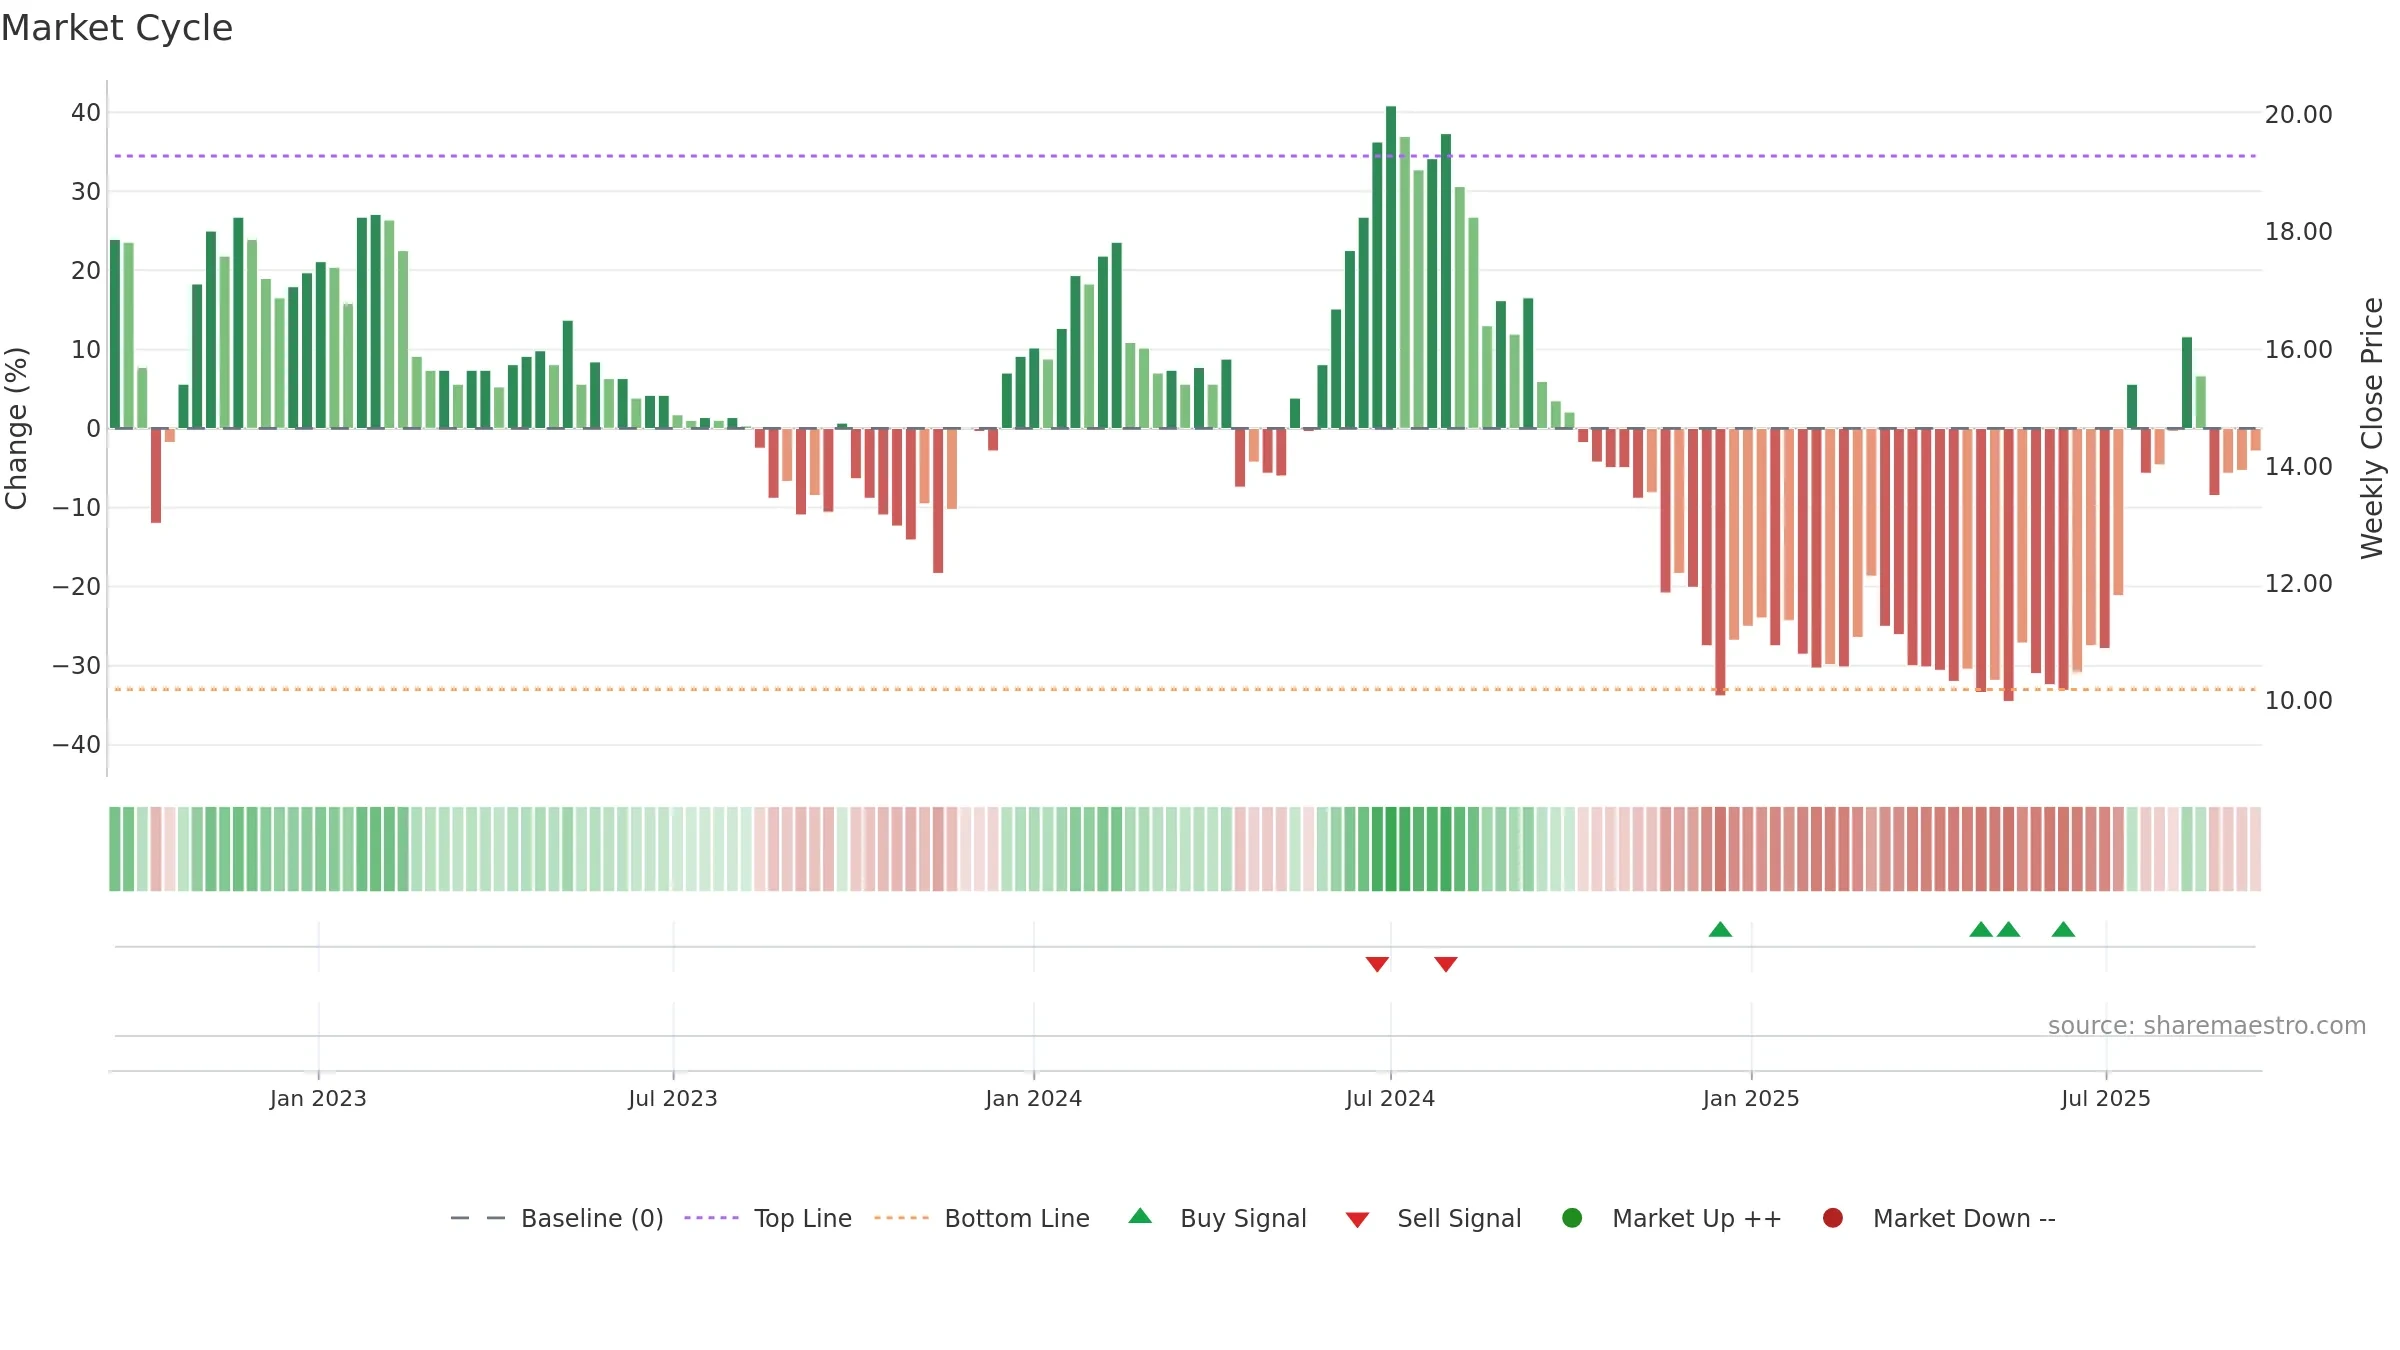Image resolution: width=2400 pixels, height=1350 pixels.
Task: Click the Market Down -- red circle icon
Action: point(1833,1218)
